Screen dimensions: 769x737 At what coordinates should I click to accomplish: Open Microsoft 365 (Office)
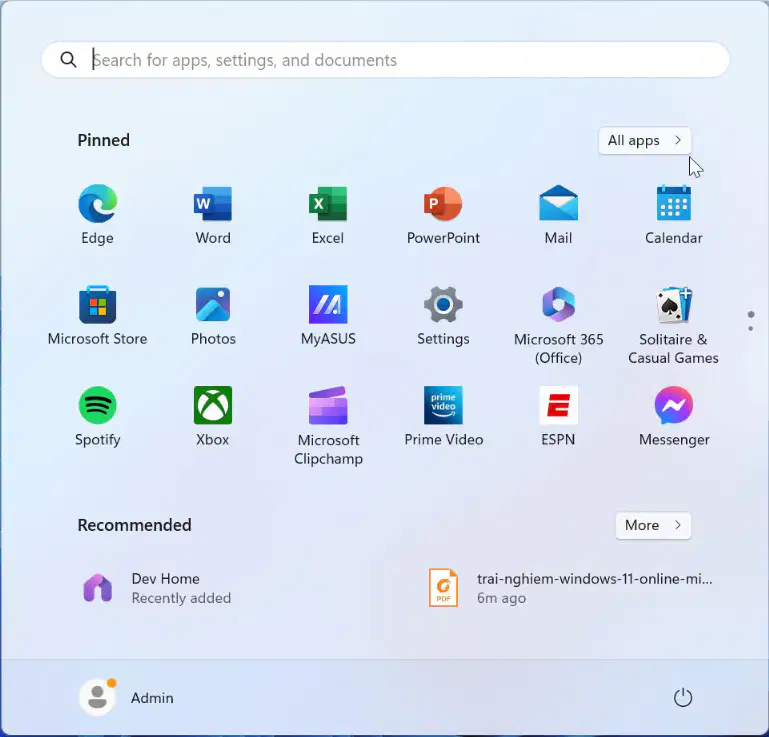click(559, 325)
